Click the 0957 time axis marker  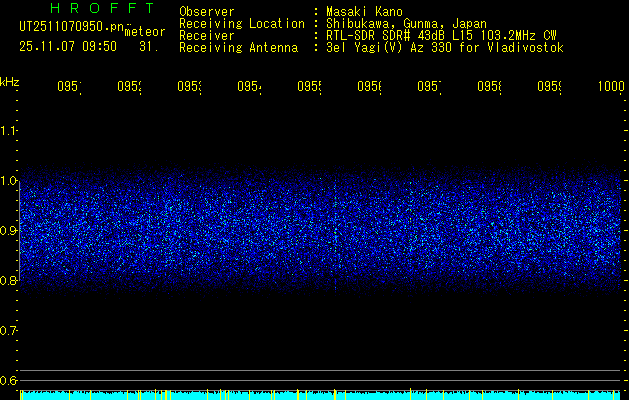(429, 86)
